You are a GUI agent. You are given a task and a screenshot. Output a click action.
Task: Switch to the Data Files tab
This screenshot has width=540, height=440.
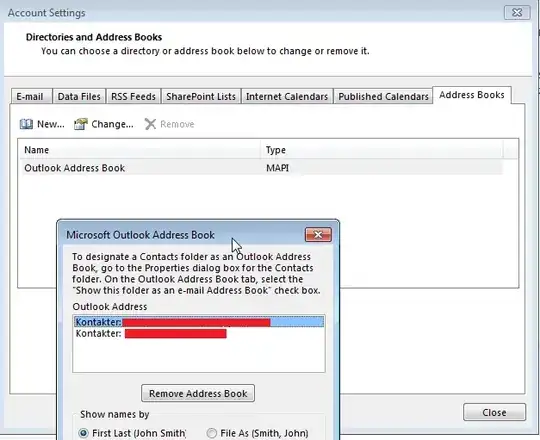click(x=79, y=96)
